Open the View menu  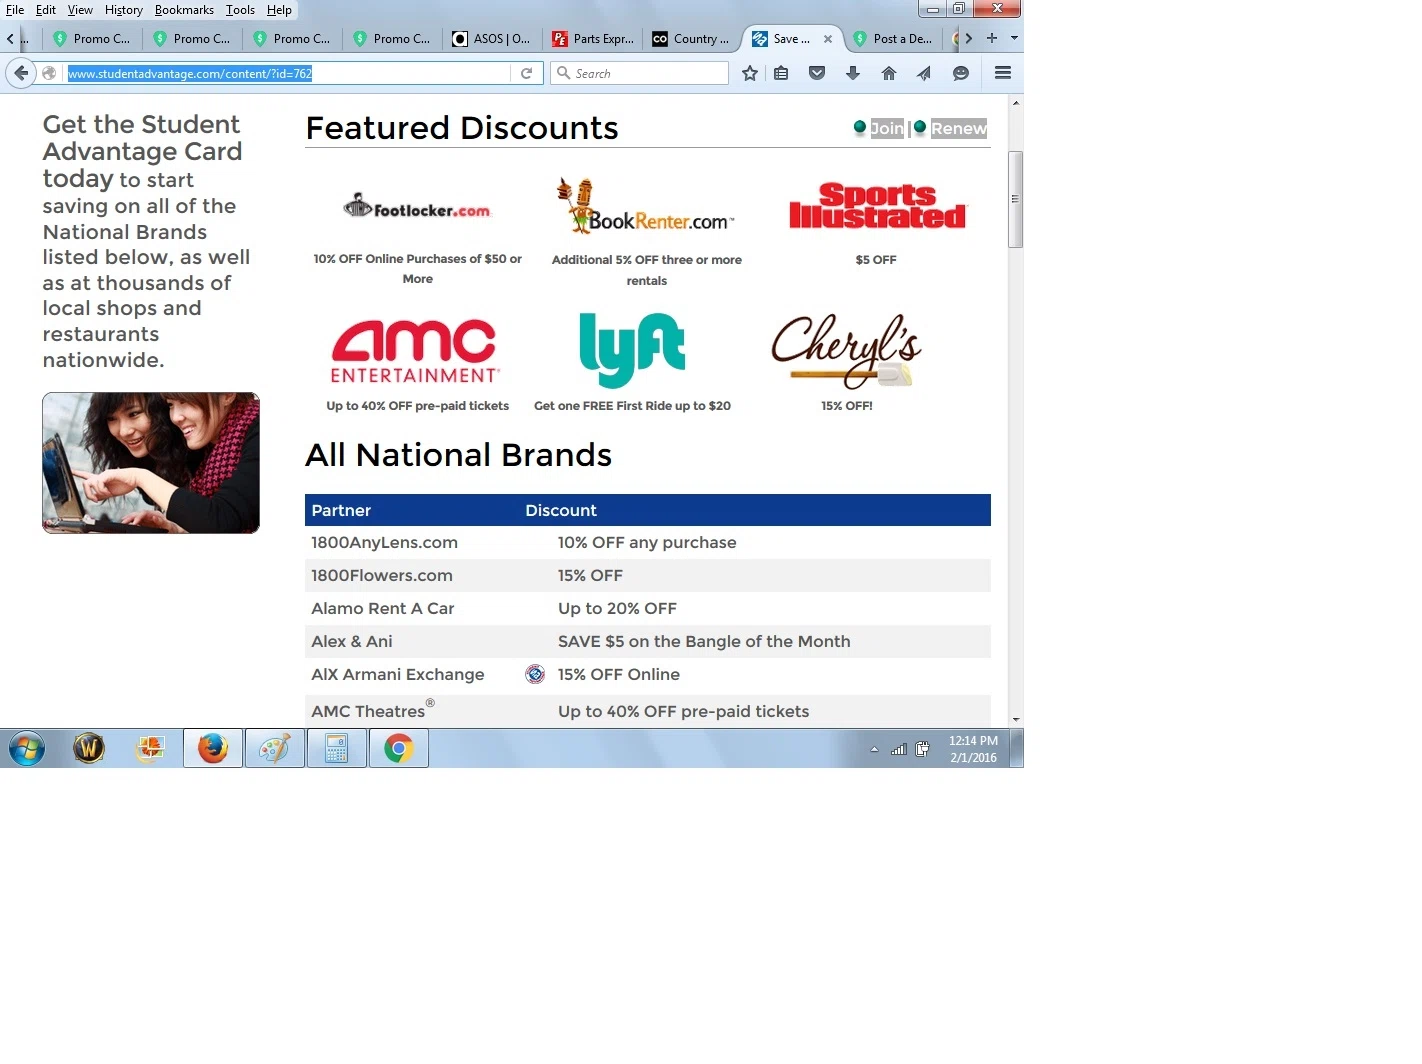80,10
